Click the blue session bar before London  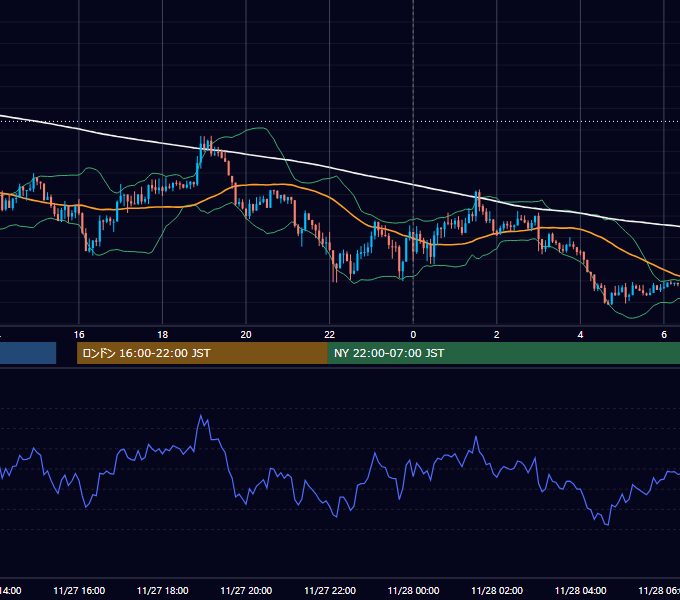point(28,353)
